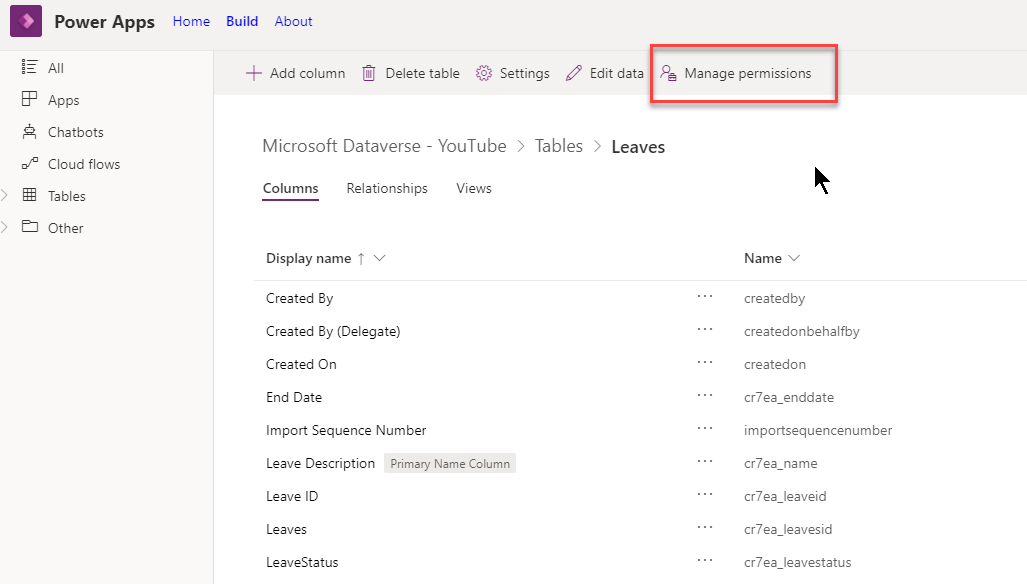Click the Cloud flows icon
This screenshot has width=1027, height=584.
pyautogui.click(x=29, y=163)
